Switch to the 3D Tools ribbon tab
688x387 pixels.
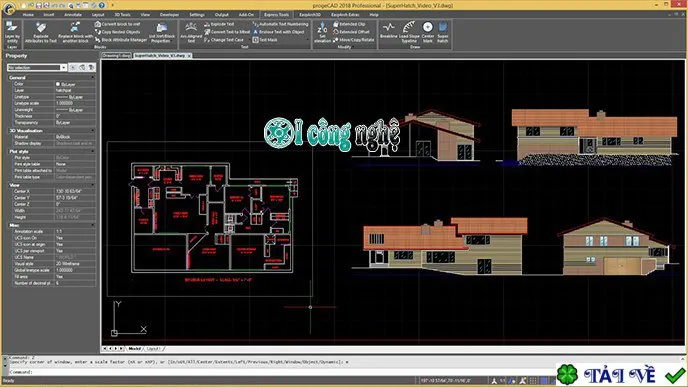coord(122,15)
